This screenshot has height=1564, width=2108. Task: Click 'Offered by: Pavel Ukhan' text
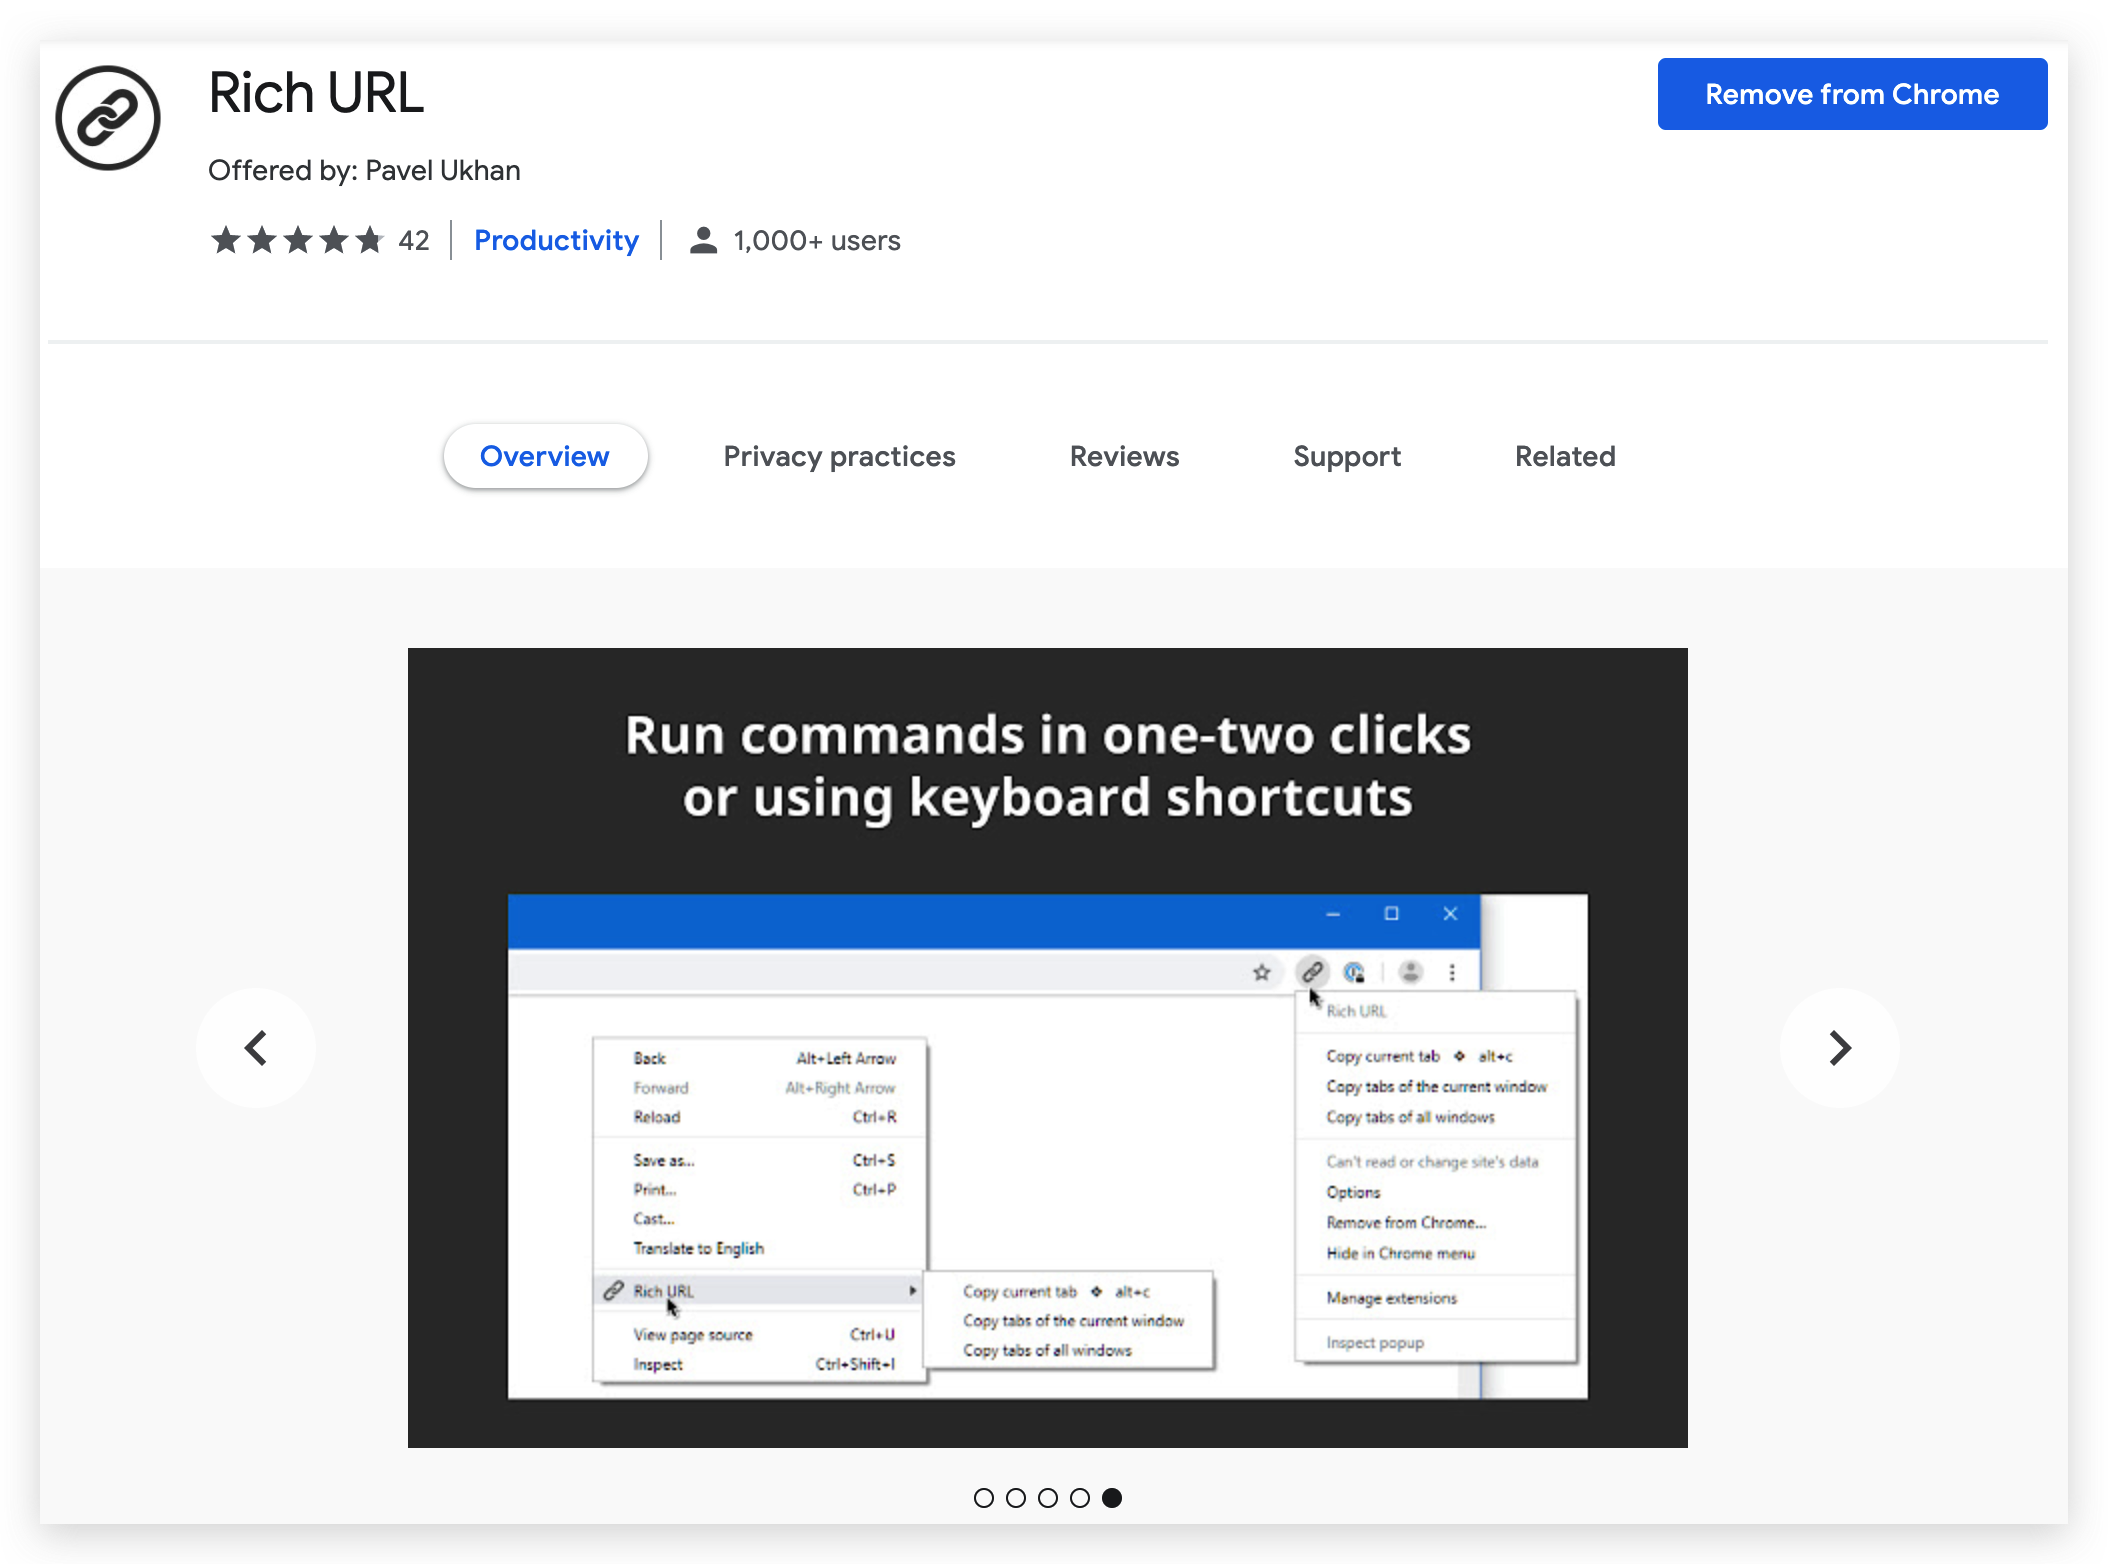click(364, 170)
